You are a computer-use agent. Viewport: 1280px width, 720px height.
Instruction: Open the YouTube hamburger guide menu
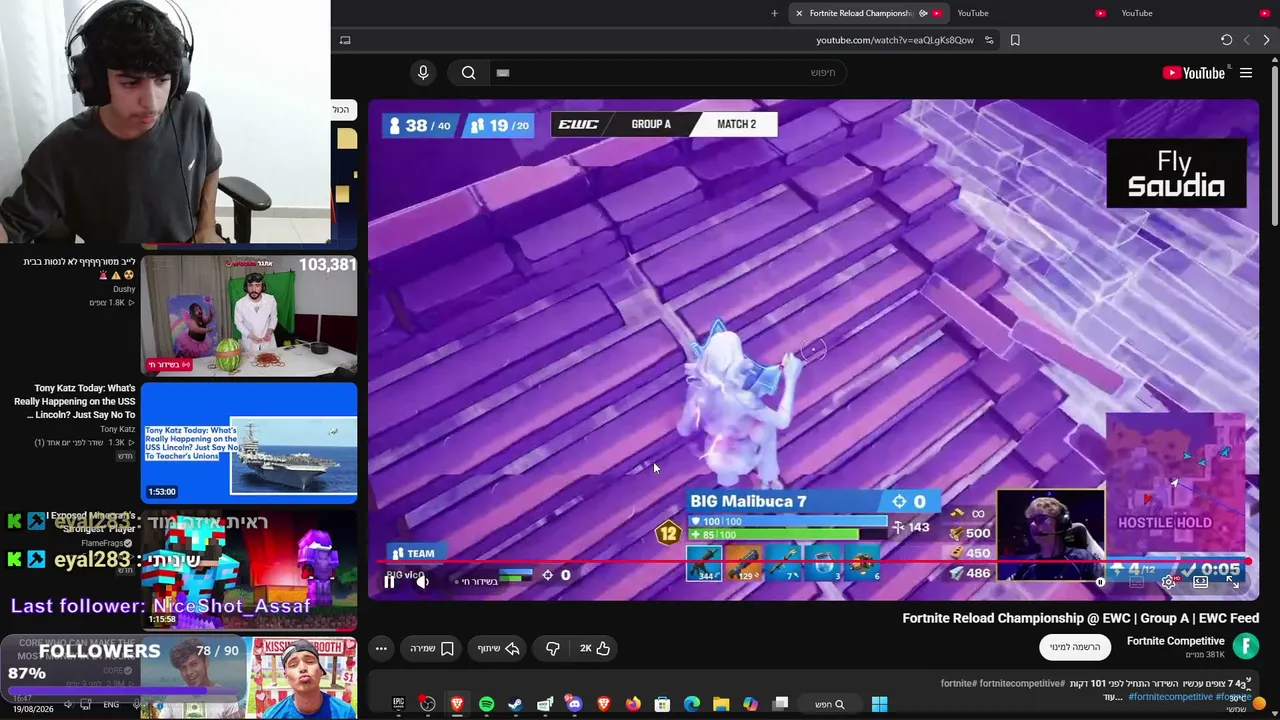[x=1246, y=72]
